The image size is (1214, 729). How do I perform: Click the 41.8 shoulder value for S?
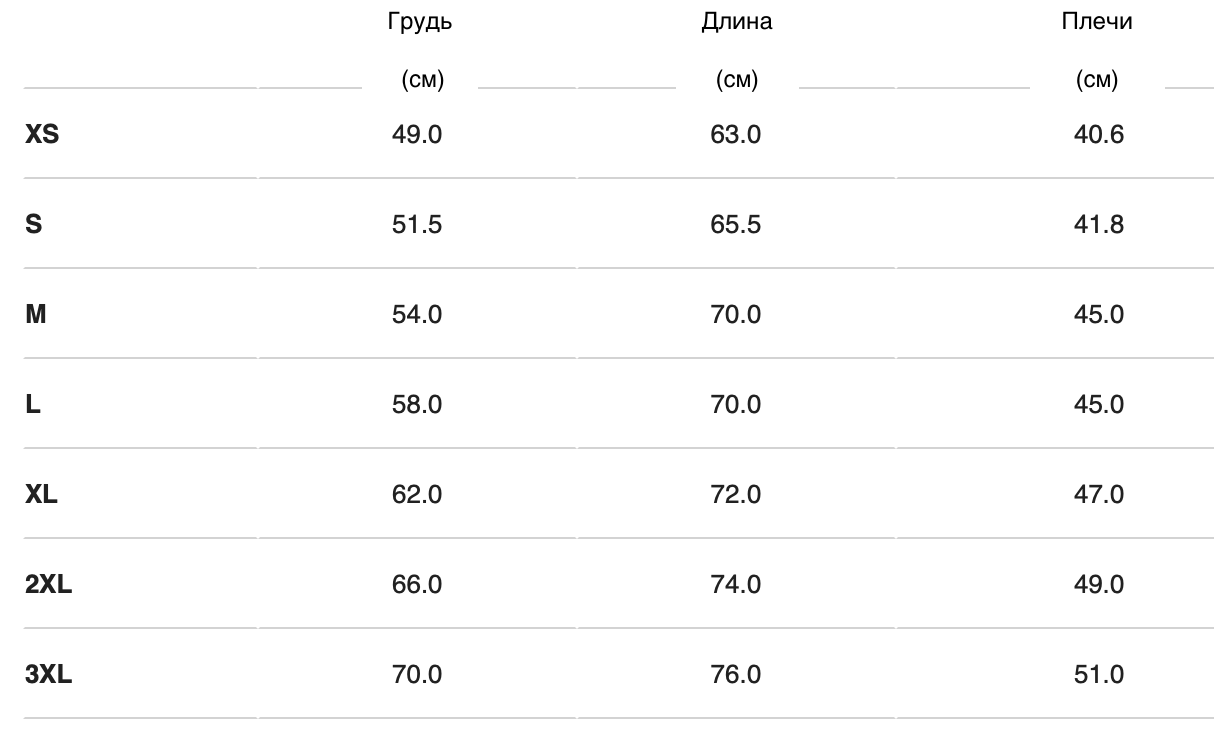pos(1098,225)
